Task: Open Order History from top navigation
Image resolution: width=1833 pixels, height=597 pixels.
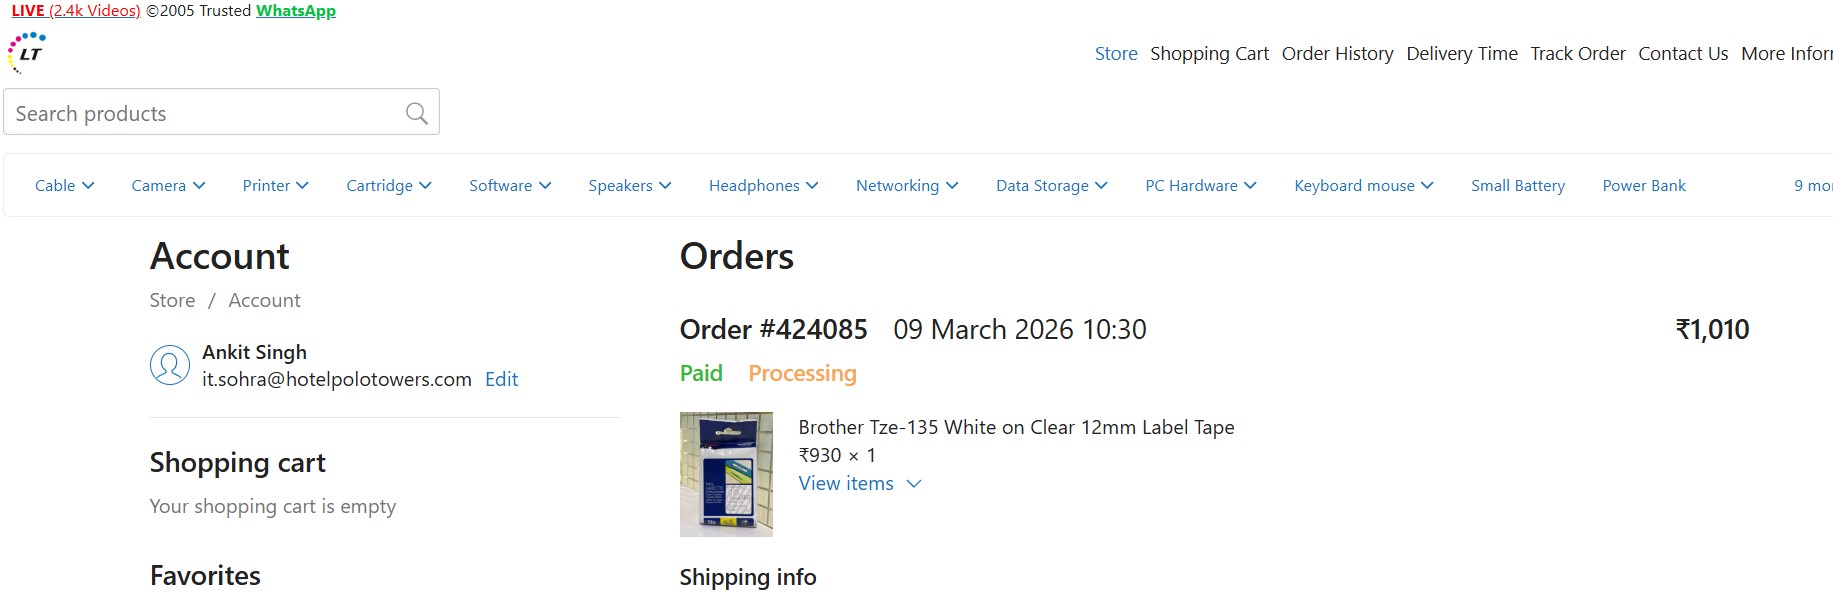Action: (1337, 54)
